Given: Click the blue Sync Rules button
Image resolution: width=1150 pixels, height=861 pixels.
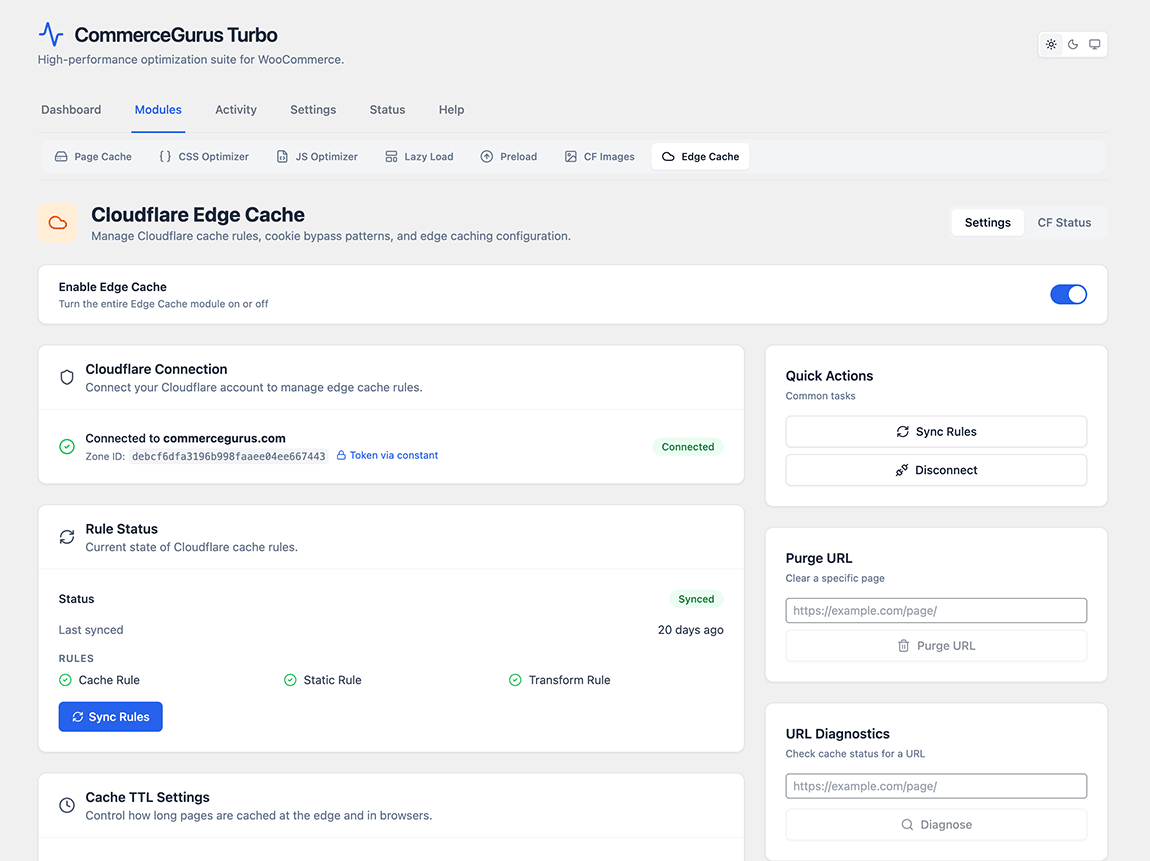Looking at the screenshot, I should (111, 717).
